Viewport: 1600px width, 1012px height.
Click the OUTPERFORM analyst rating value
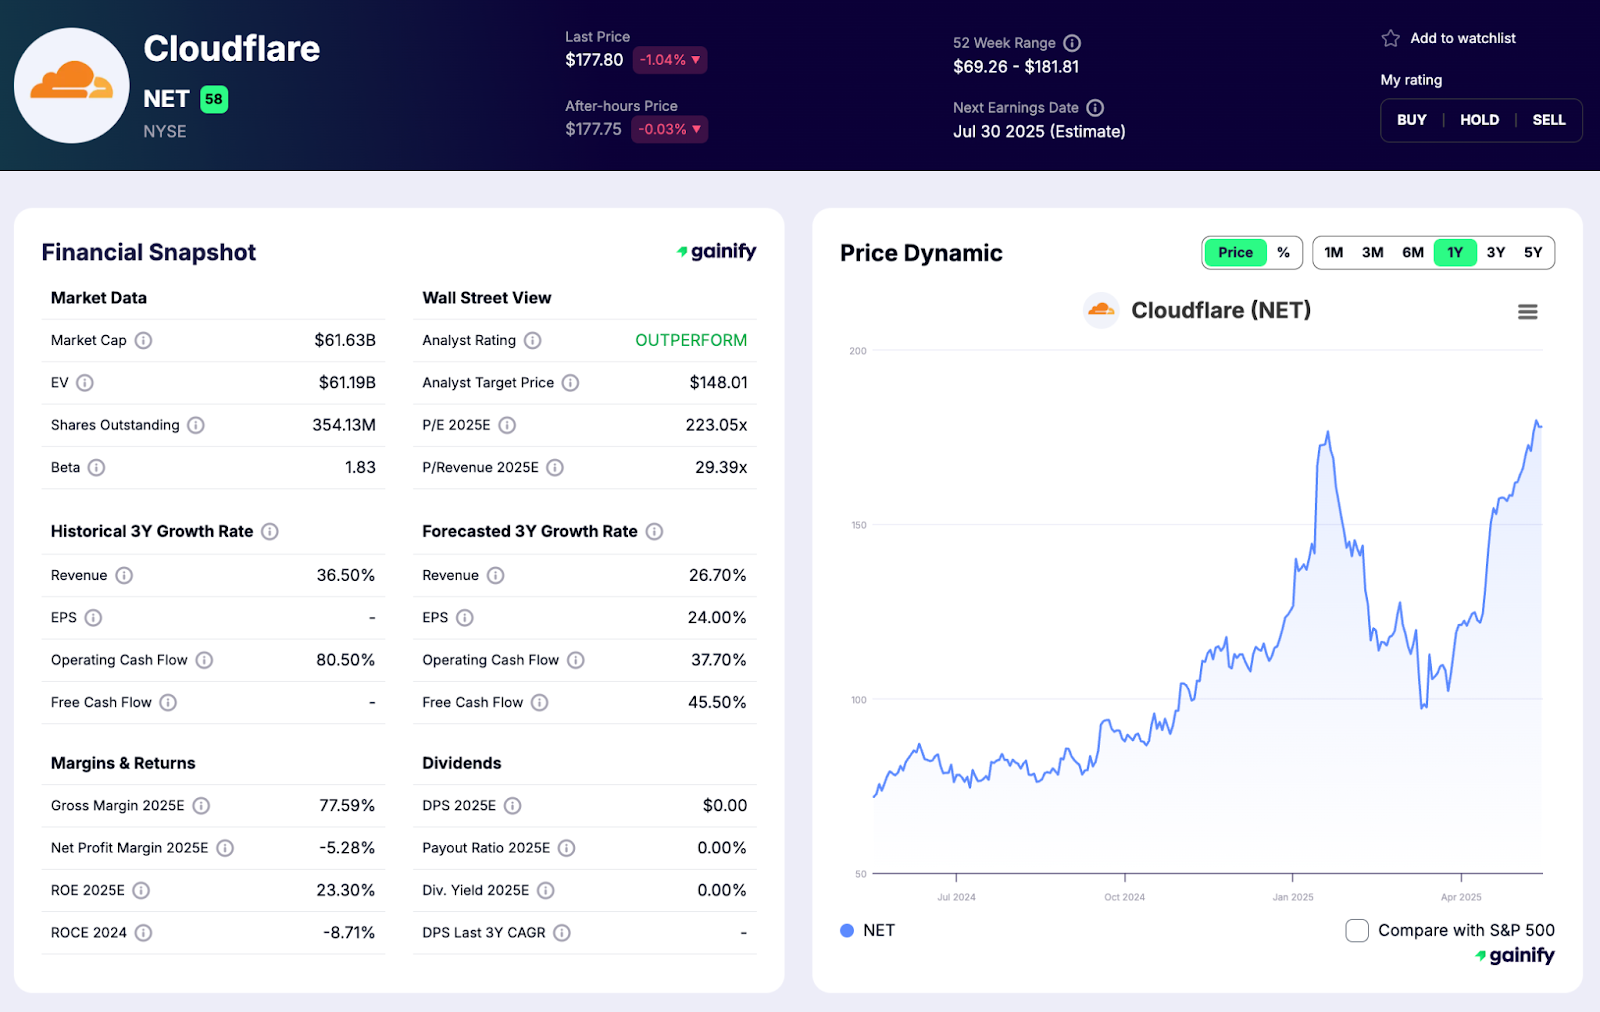(691, 340)
